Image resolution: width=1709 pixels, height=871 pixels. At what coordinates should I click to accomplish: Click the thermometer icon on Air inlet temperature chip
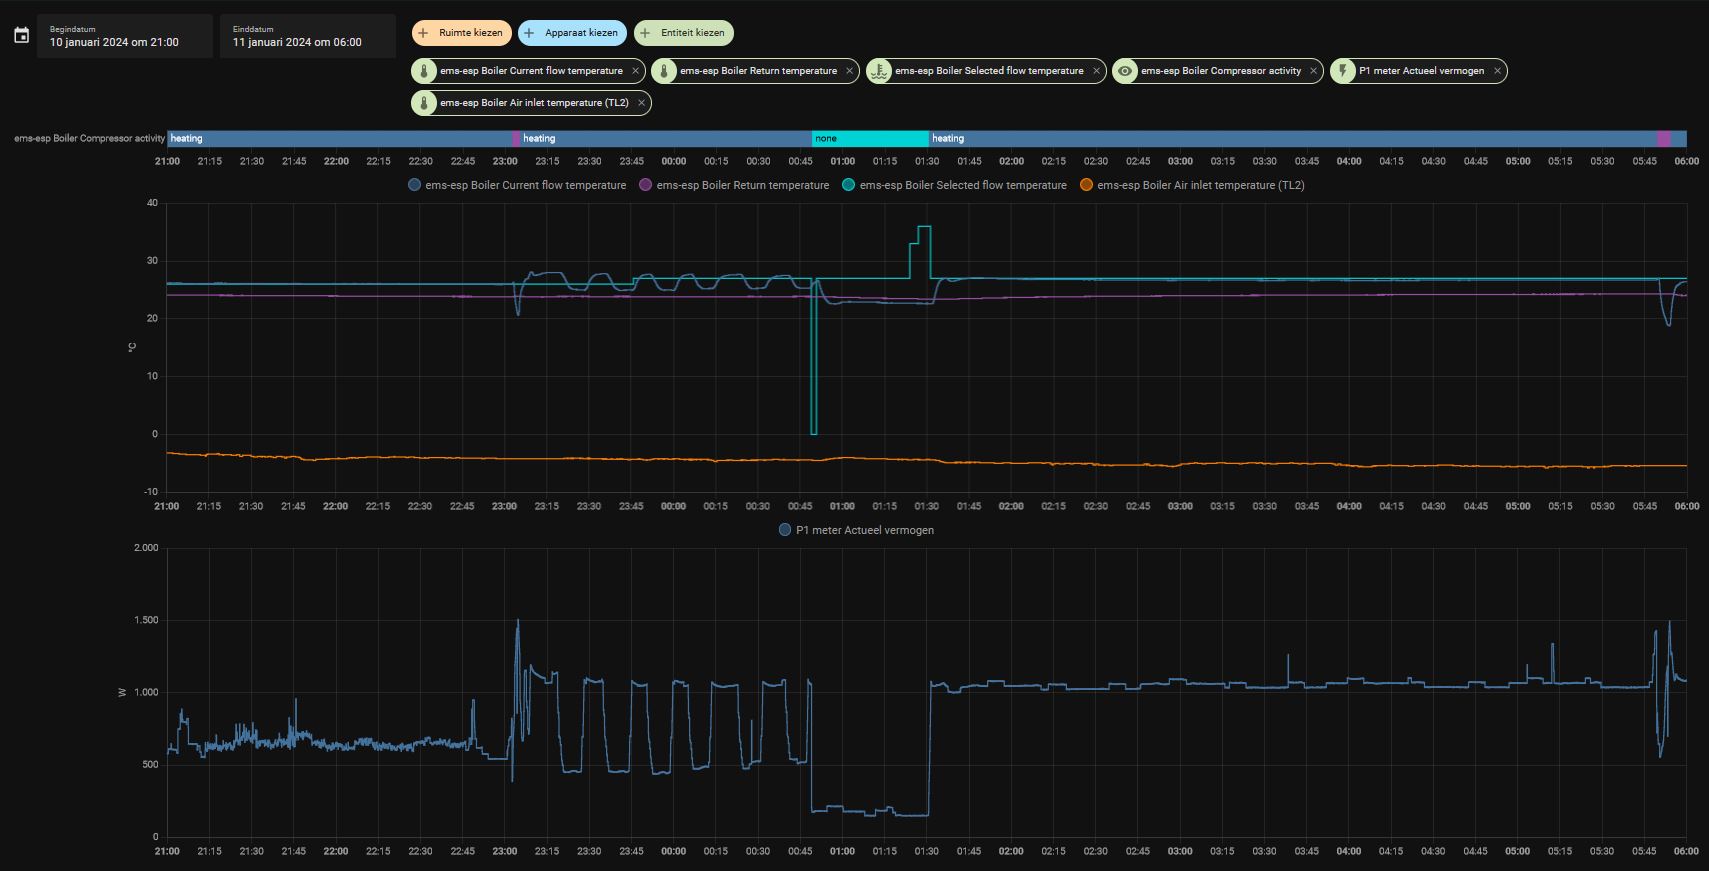click(x=424, y=103)
